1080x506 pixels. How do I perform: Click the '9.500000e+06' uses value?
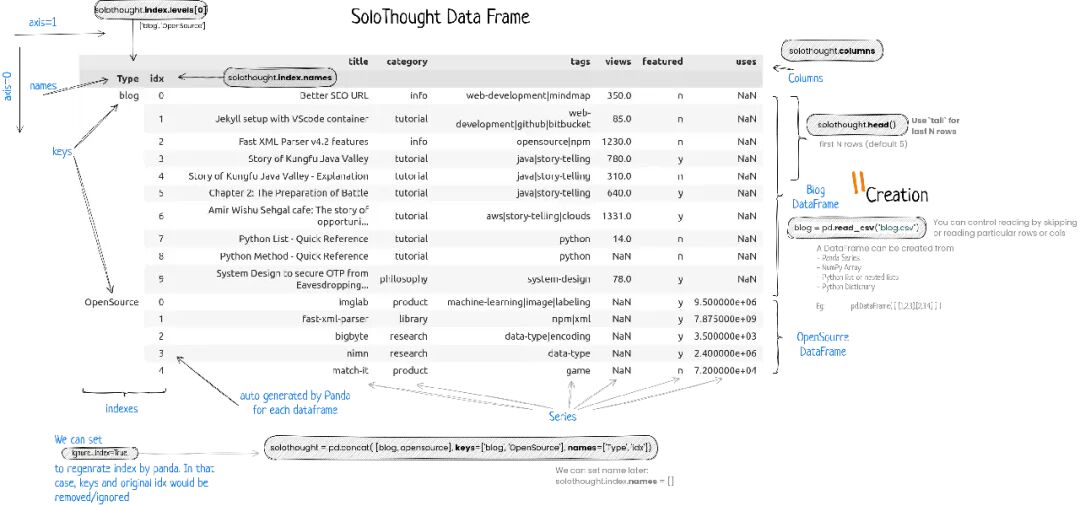tap(725, 302)
